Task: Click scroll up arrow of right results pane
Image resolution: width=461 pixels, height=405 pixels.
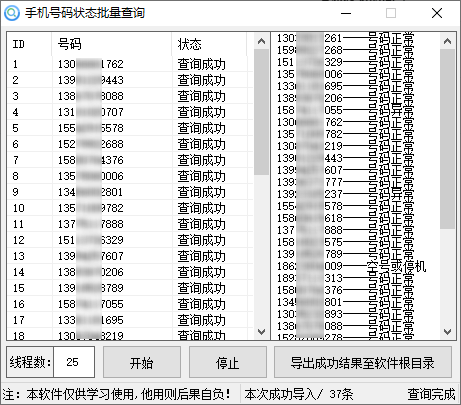Action: coord(447,41)
